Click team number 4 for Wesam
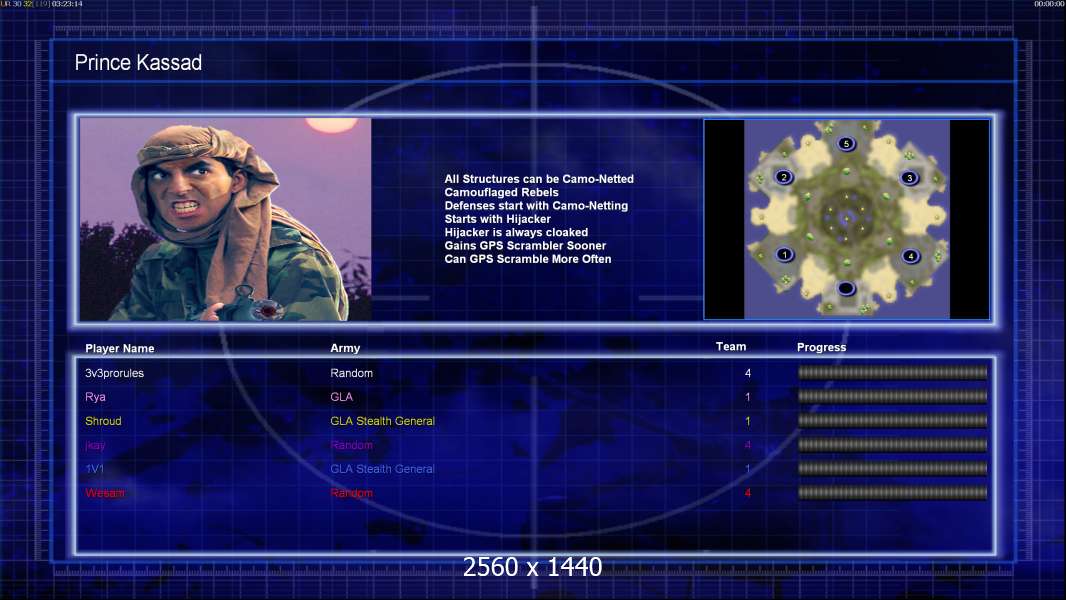1066x600 pixels. pyautogui.click(x=748, y=493)
